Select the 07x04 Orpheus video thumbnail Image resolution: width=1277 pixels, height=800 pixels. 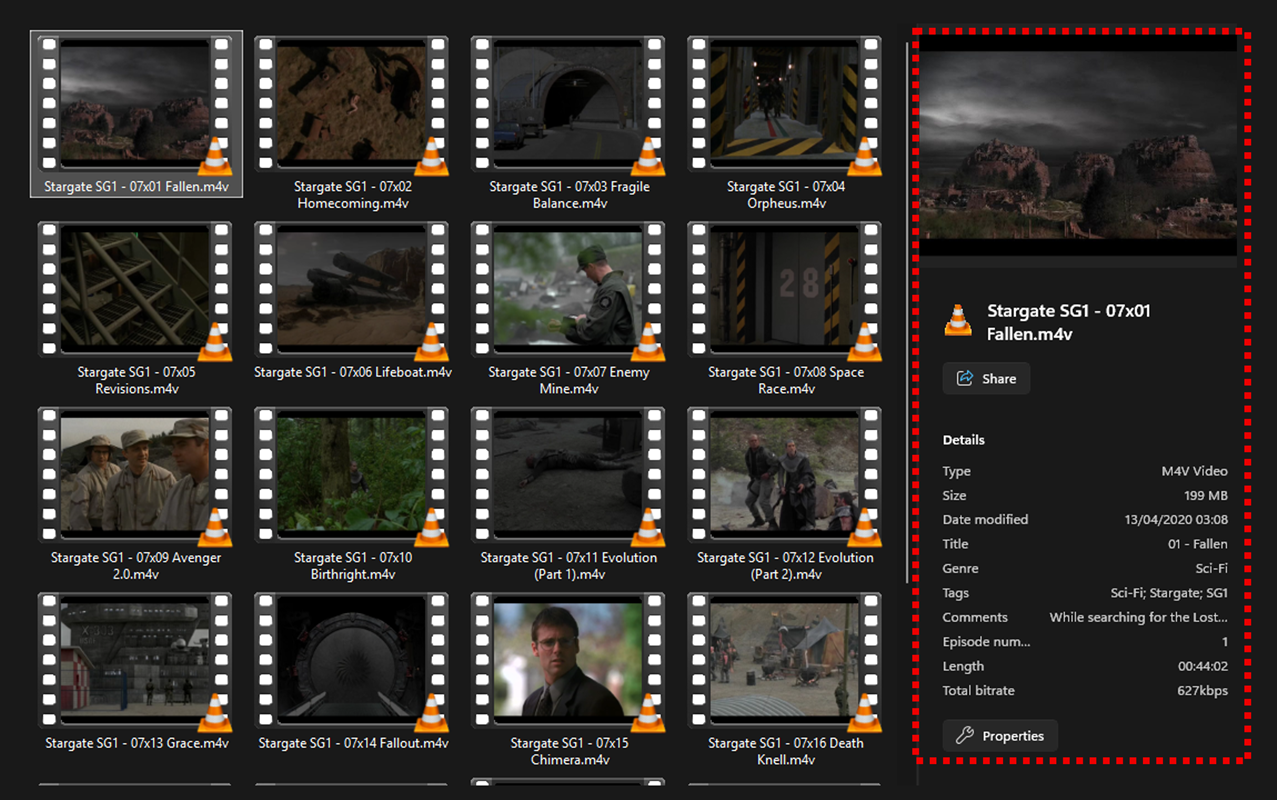pos(785,104)
